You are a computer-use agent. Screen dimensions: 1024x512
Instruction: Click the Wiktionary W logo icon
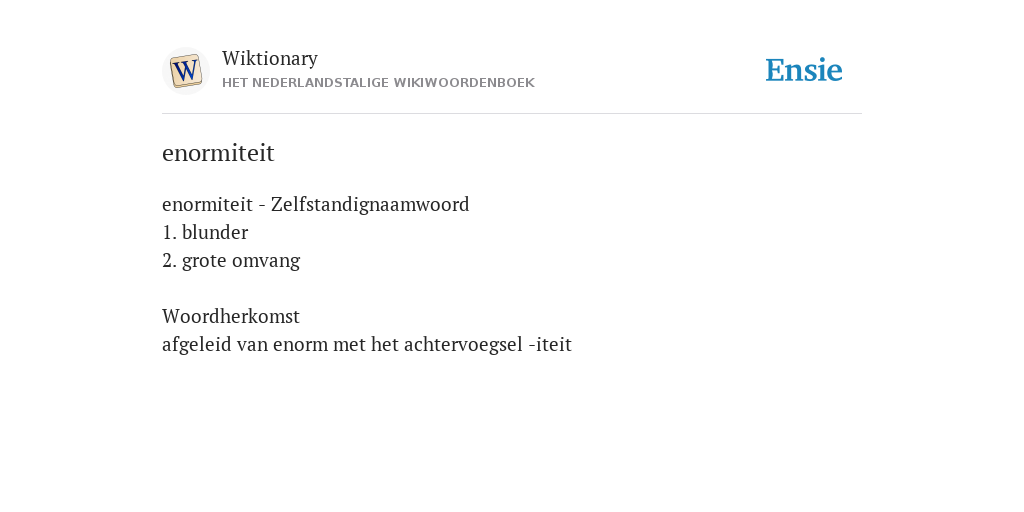(185, 71)
